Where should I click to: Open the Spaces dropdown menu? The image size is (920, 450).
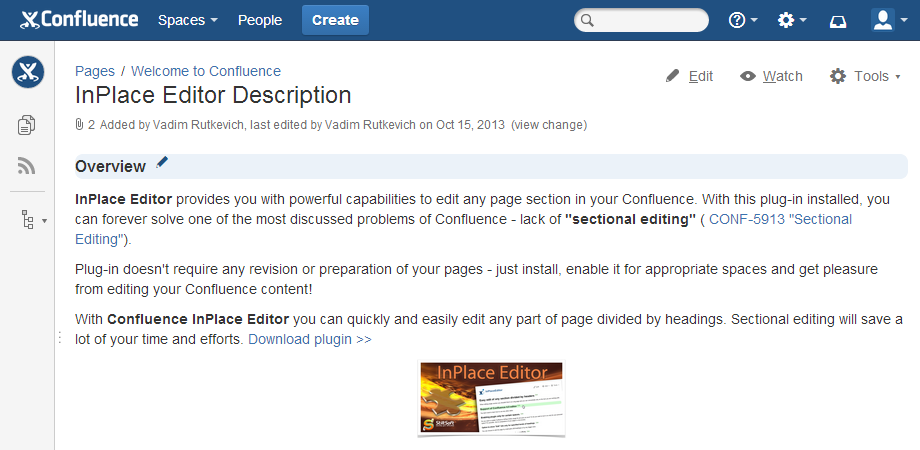(x=188, y=20)
